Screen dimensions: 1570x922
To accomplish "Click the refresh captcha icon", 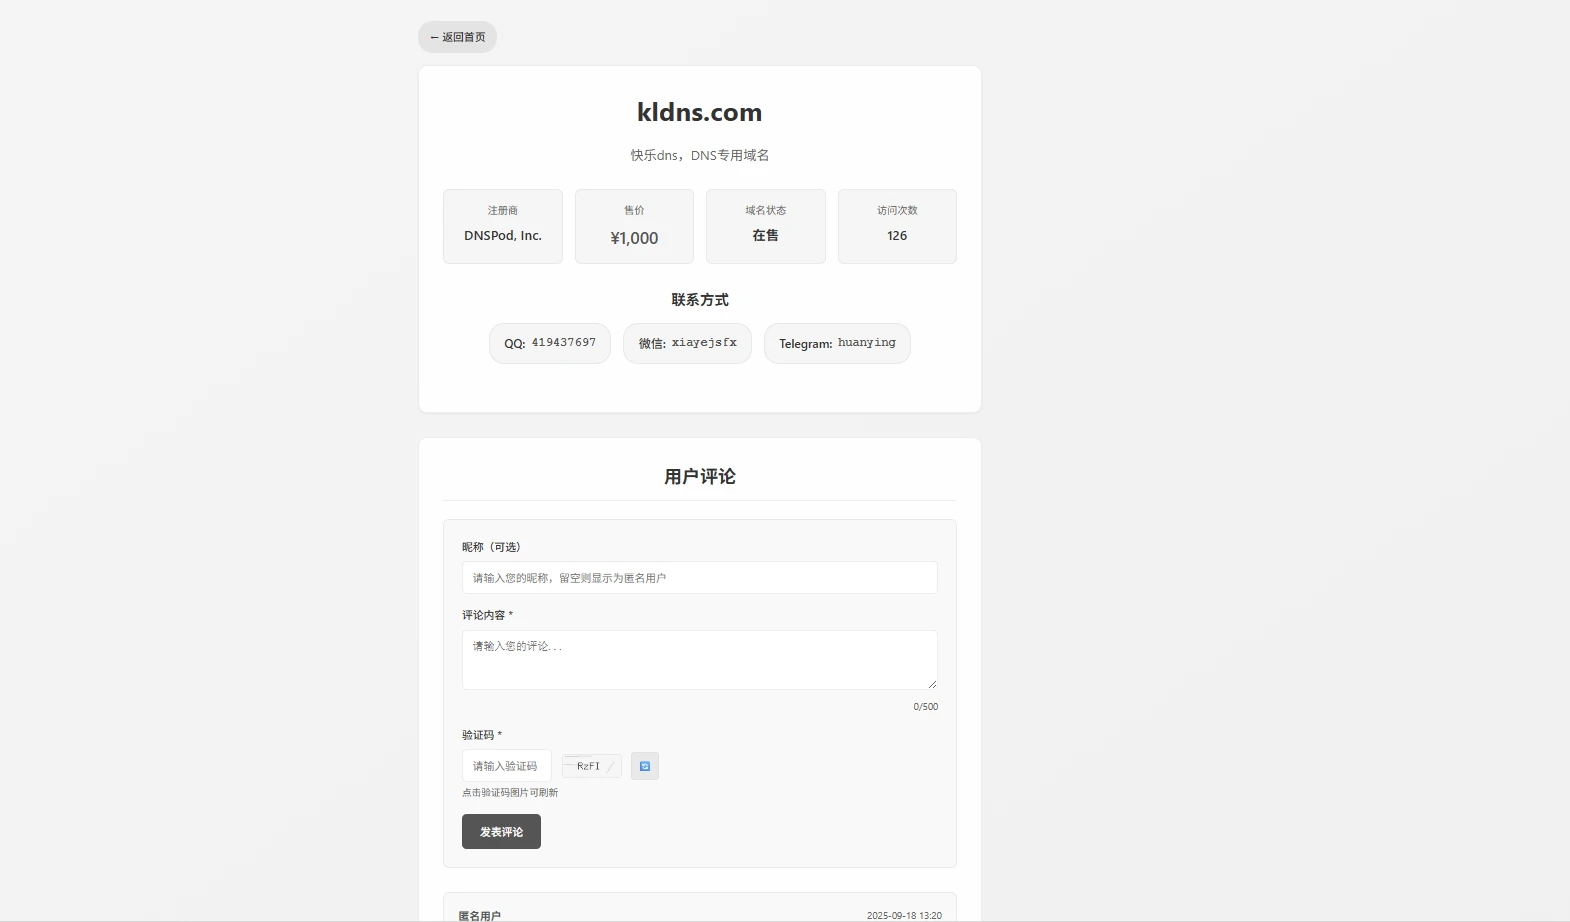I will 645,766.
